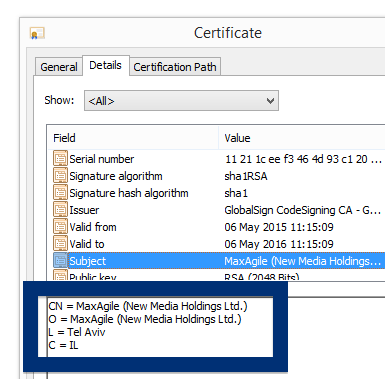The height and width of the screenshot is (379, 385).
Task: Select the Valid from row
Action: (217, 227)
